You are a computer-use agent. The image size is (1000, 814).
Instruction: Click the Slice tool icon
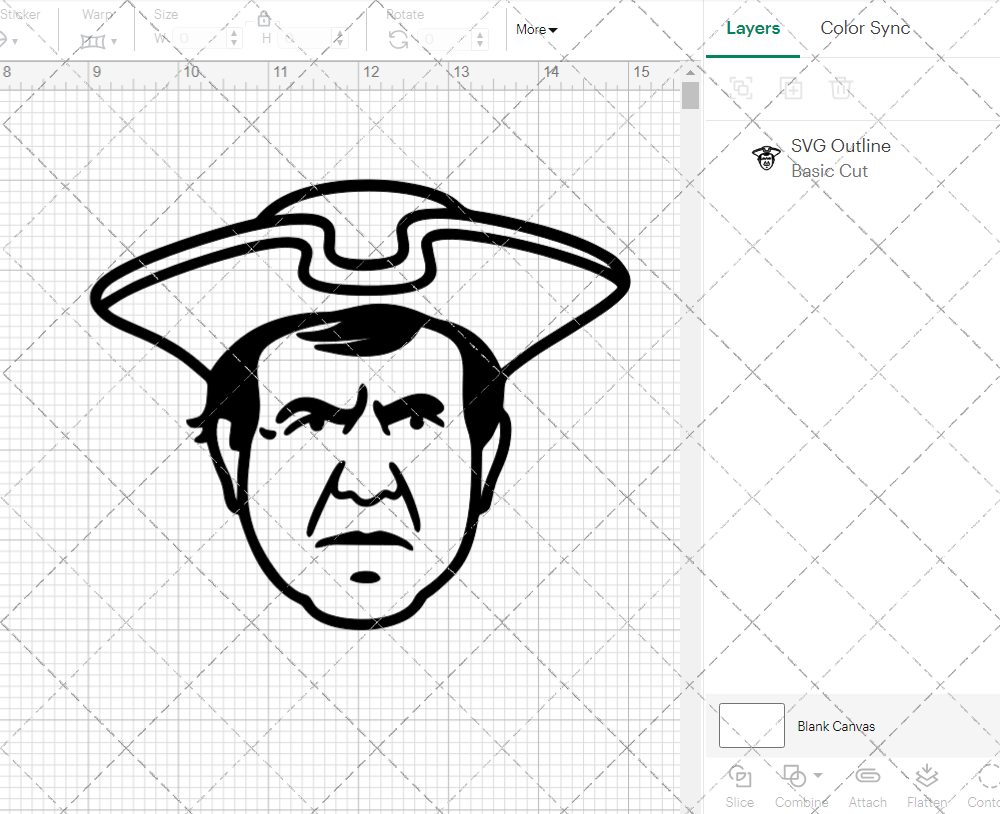[x=740, y=776]
